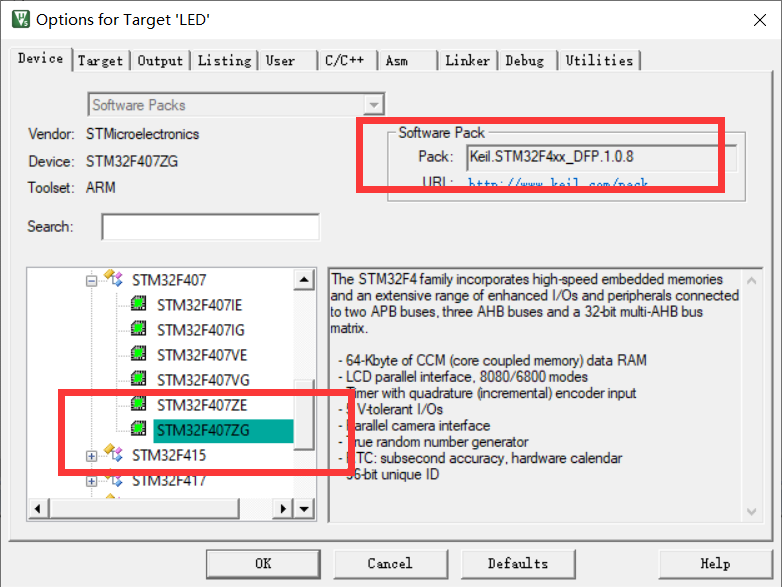
Task: Select device STM32F407ZE in the tree
Action: [202, 405]
